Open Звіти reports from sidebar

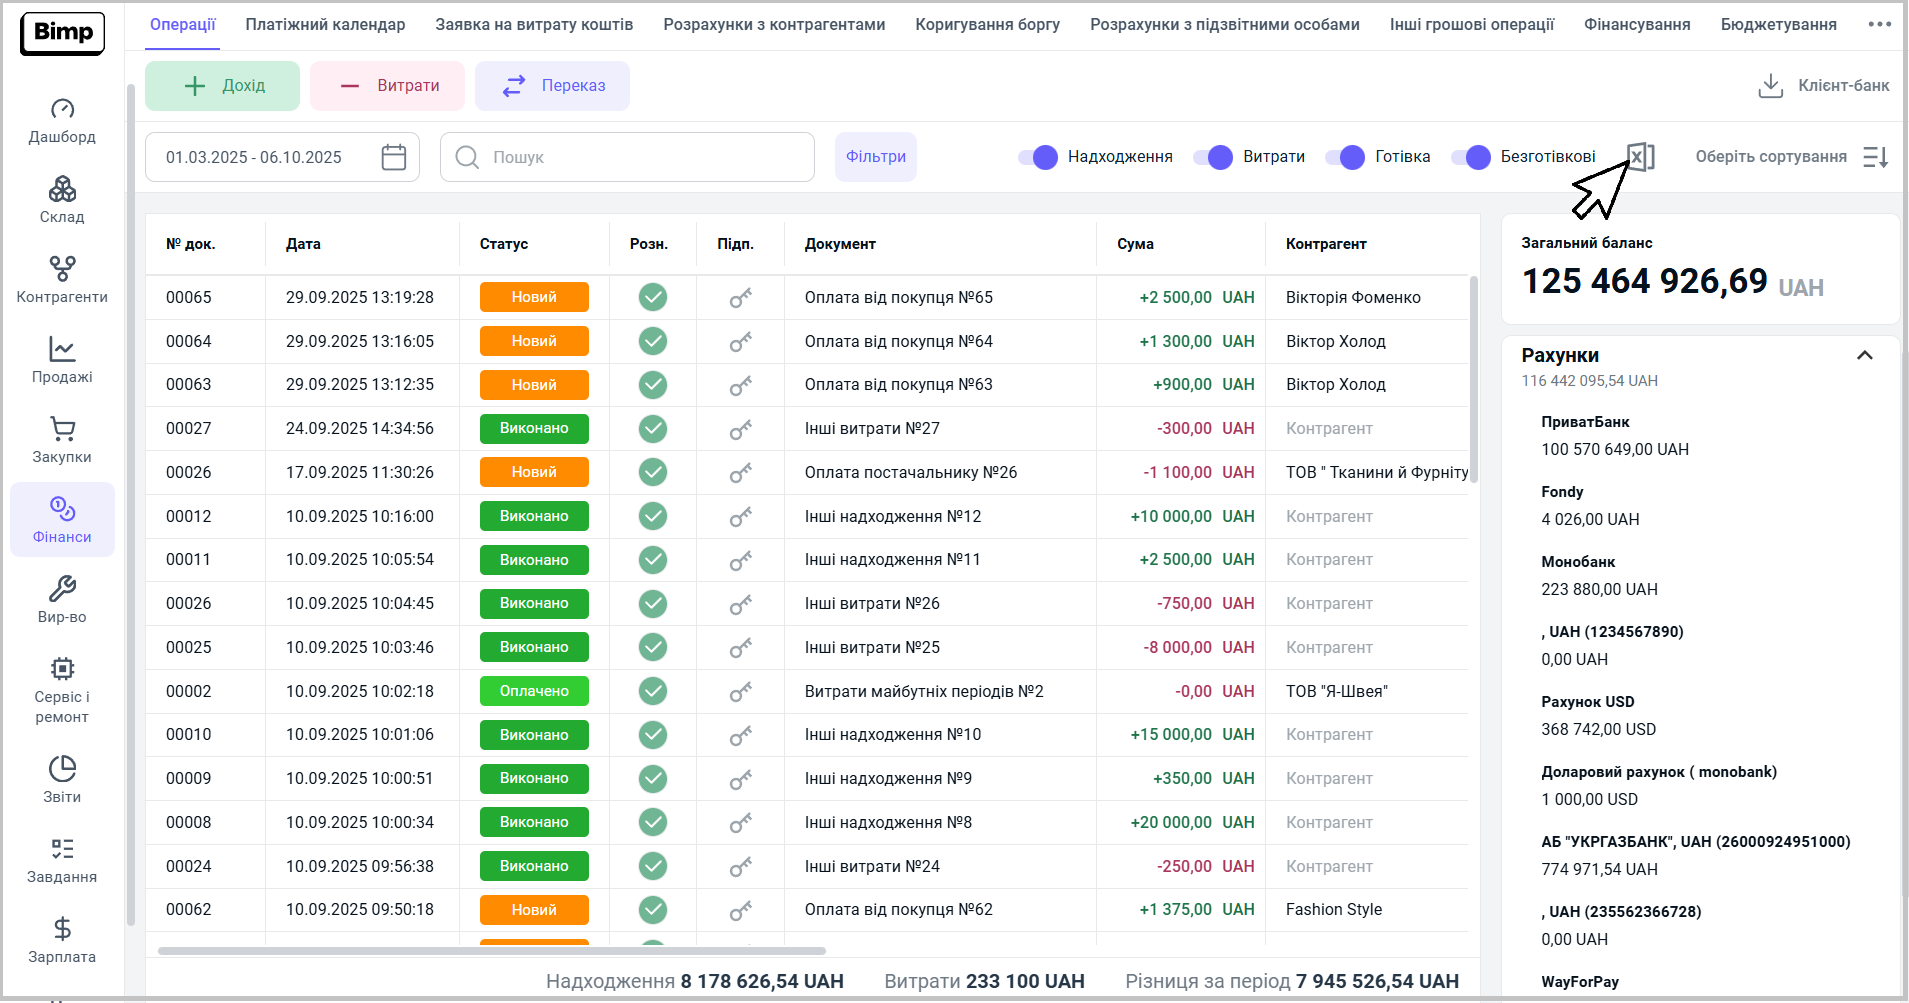[62, 779]
